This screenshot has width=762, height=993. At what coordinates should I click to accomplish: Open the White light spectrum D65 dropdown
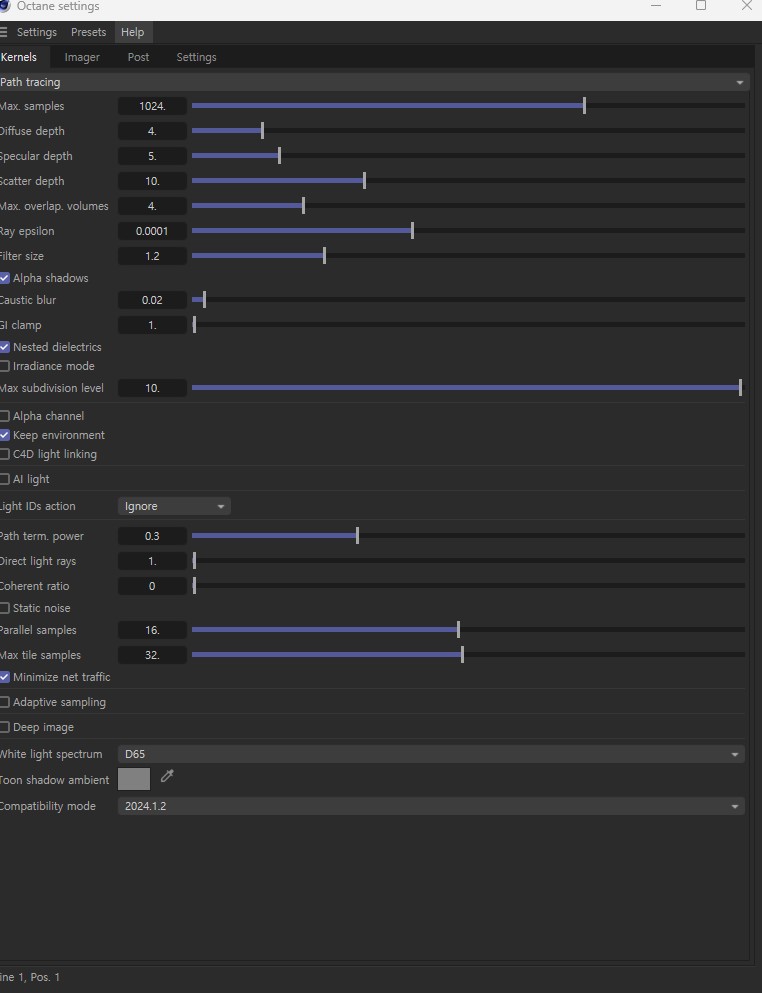point(431,754)
